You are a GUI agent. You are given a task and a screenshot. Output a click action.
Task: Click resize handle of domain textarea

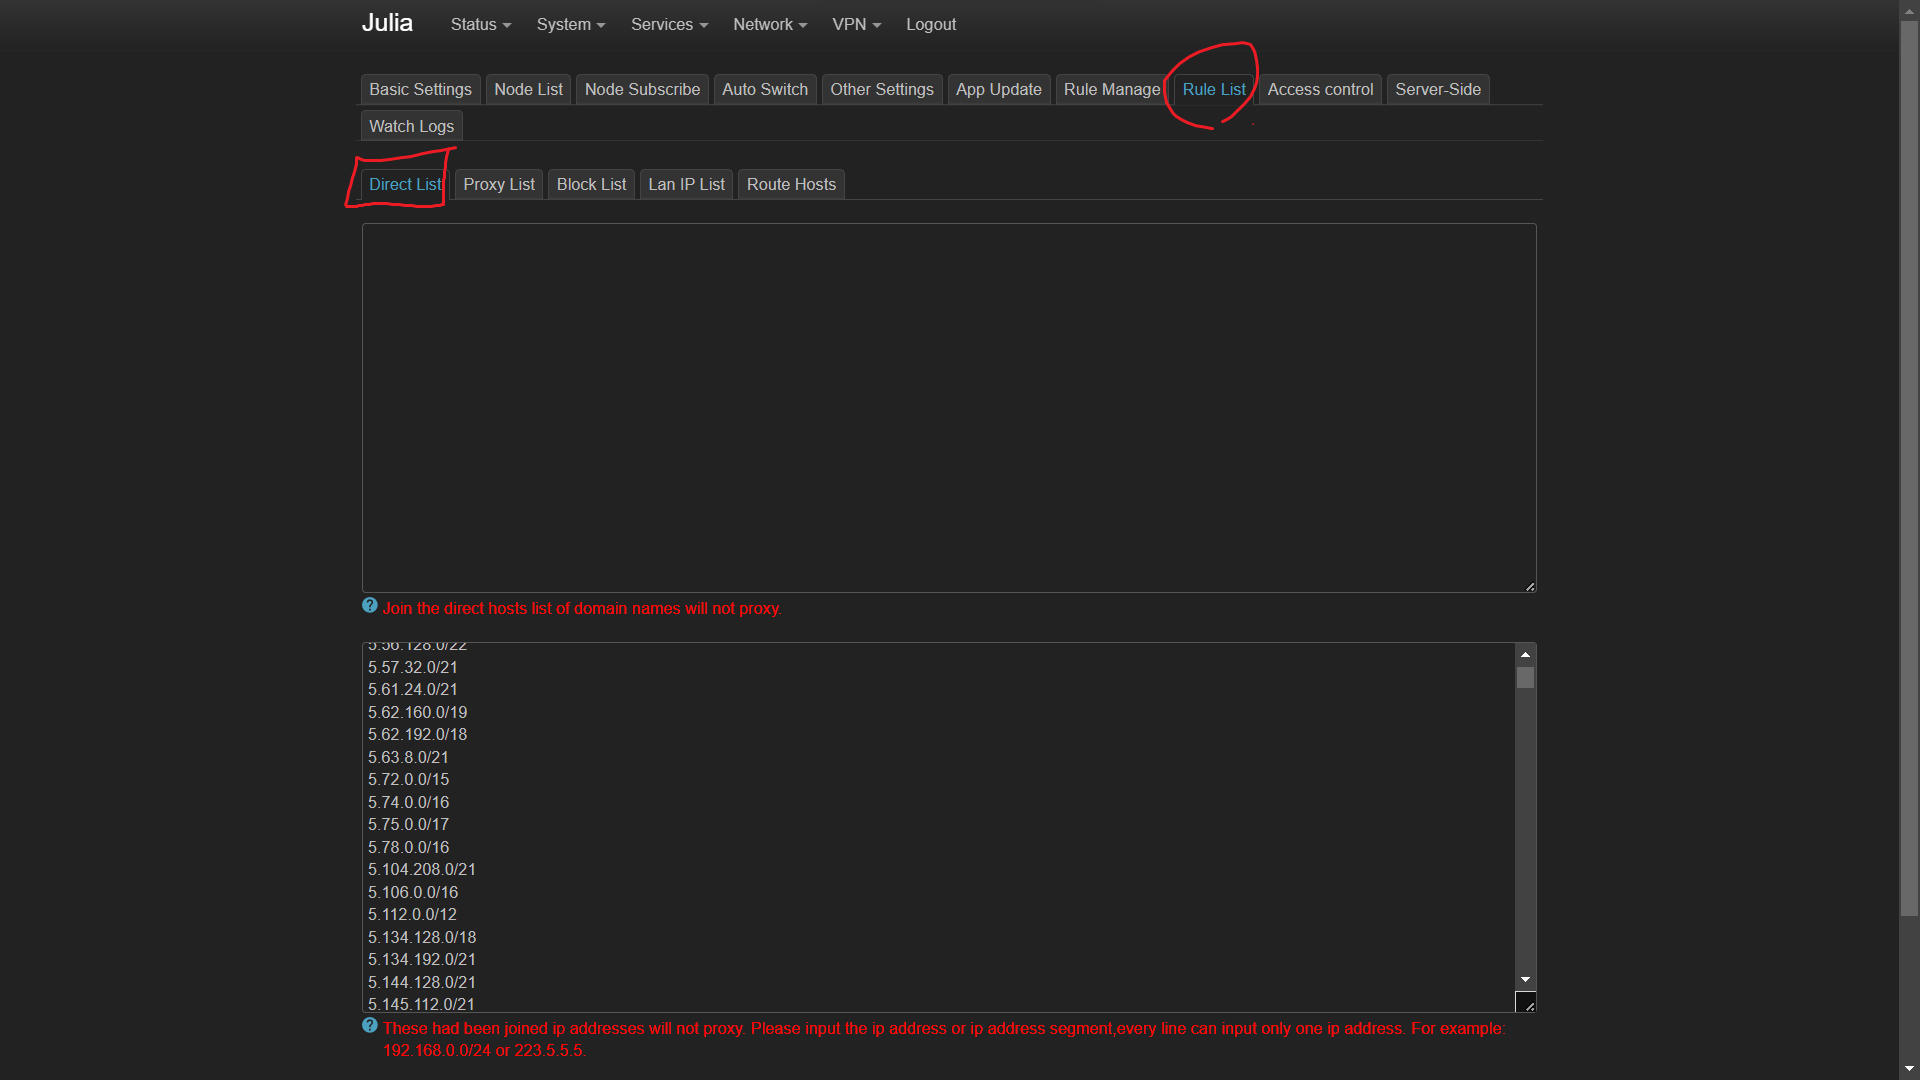click(x=1530, y=586)
